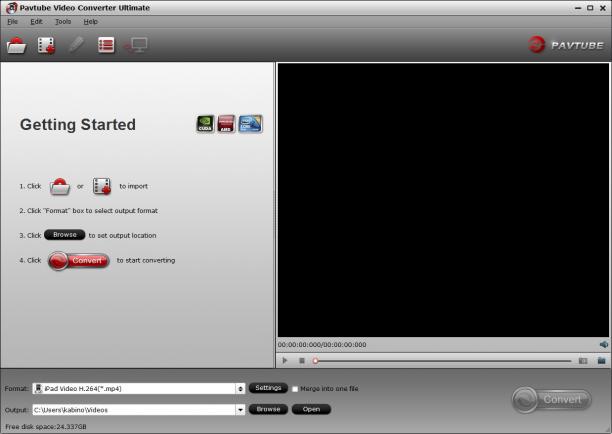Click the Settings button next to Format

268,388
